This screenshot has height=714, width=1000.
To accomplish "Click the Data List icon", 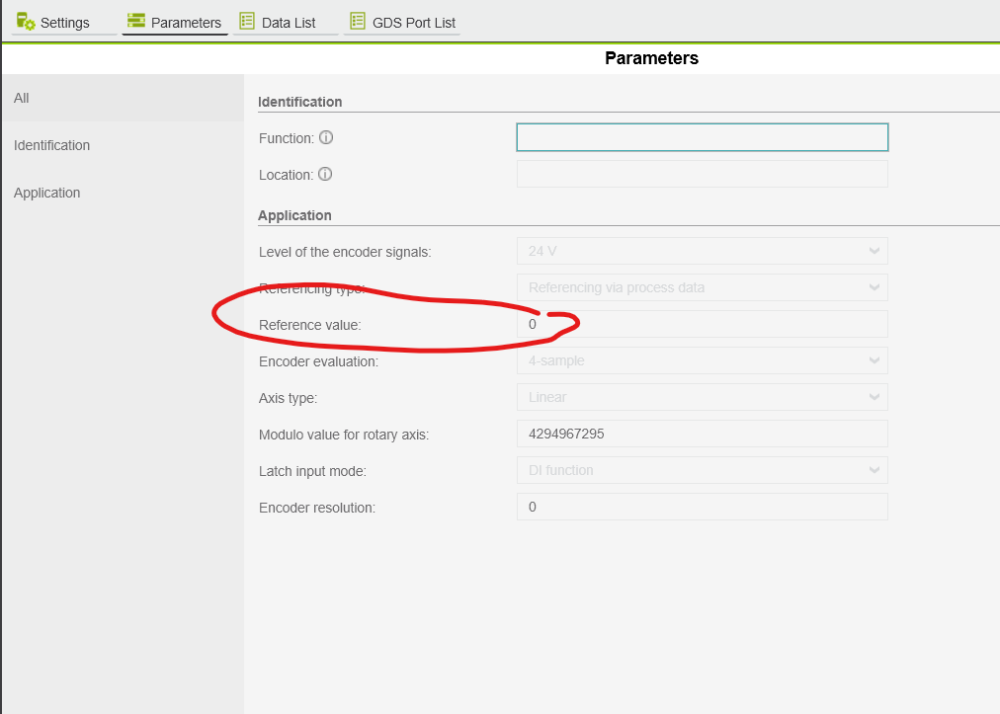I will [x=247, y=22].
